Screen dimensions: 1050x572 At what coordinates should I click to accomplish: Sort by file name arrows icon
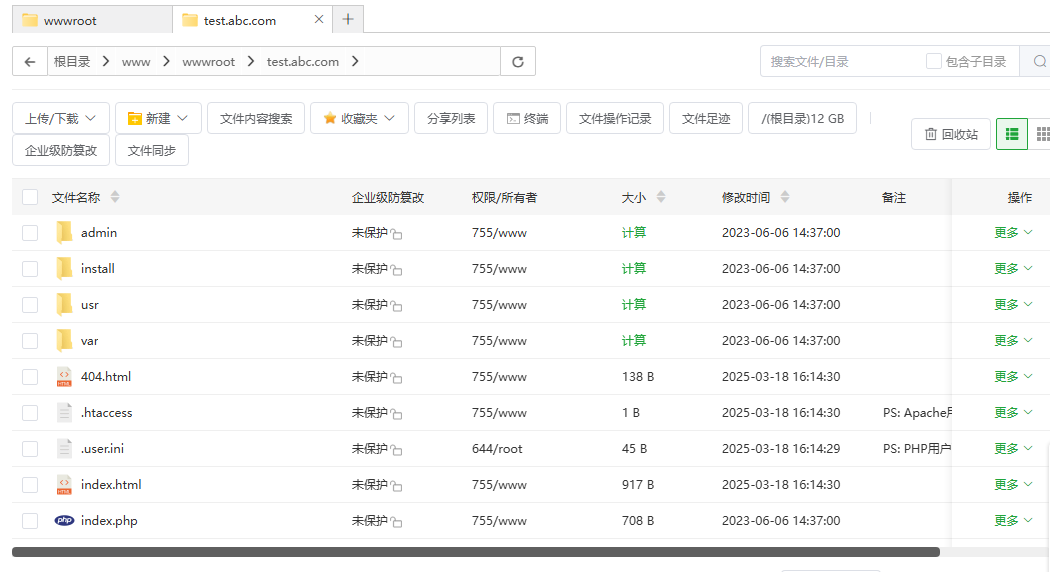pos(115,197)
